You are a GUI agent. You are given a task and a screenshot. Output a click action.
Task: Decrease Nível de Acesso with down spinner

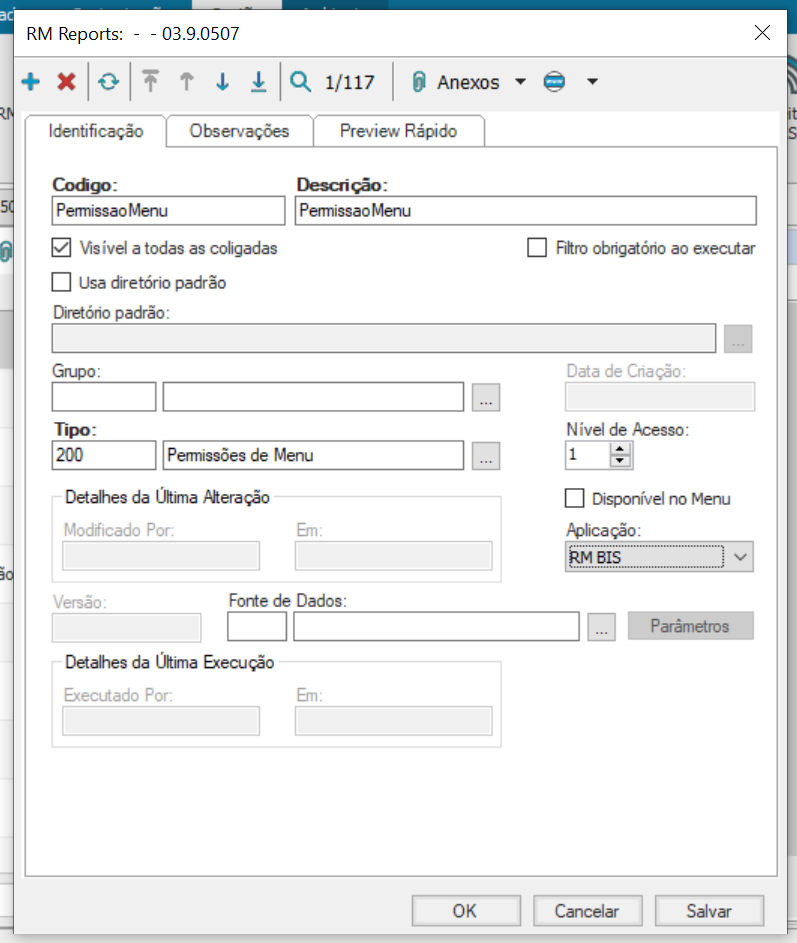click(620, 461)
